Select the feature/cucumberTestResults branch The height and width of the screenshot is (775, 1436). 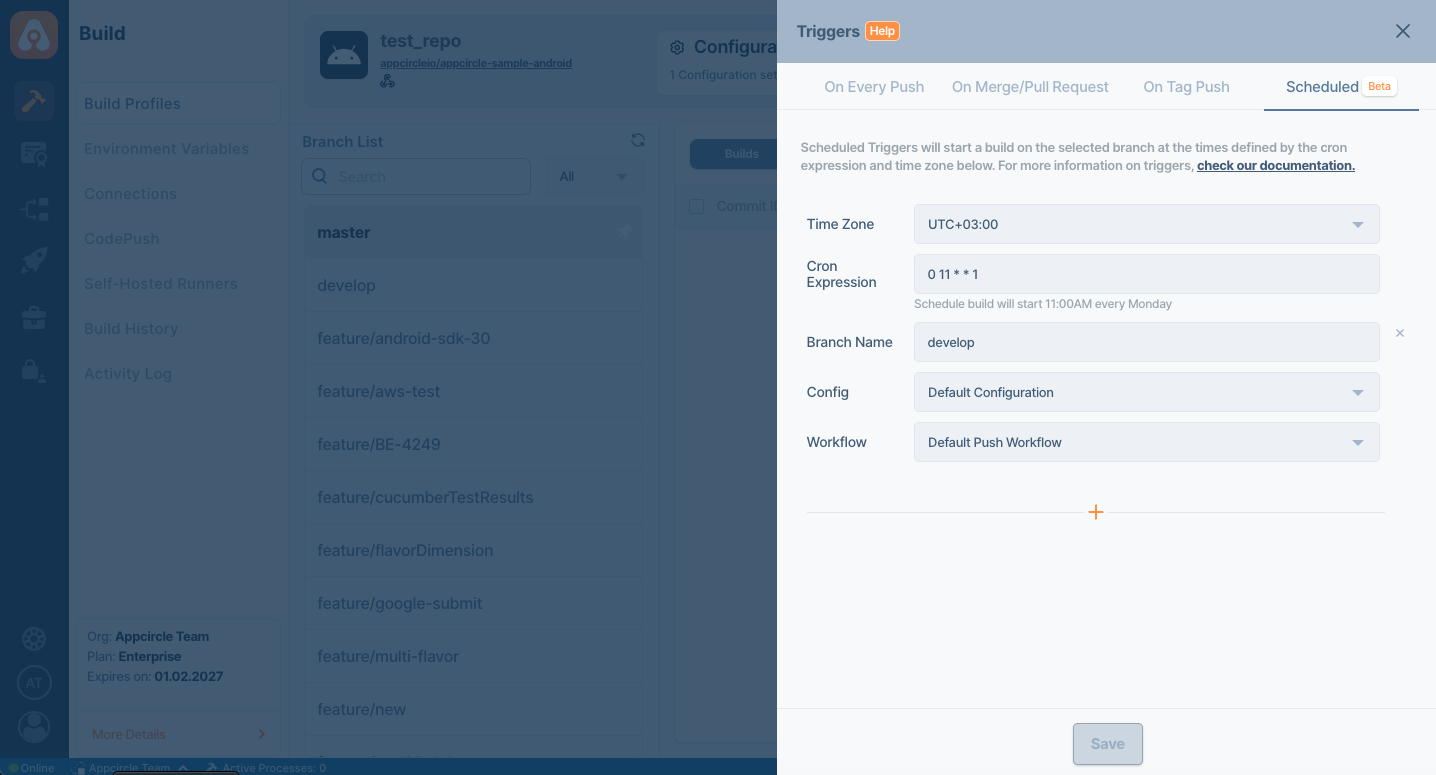pos(473,497)
